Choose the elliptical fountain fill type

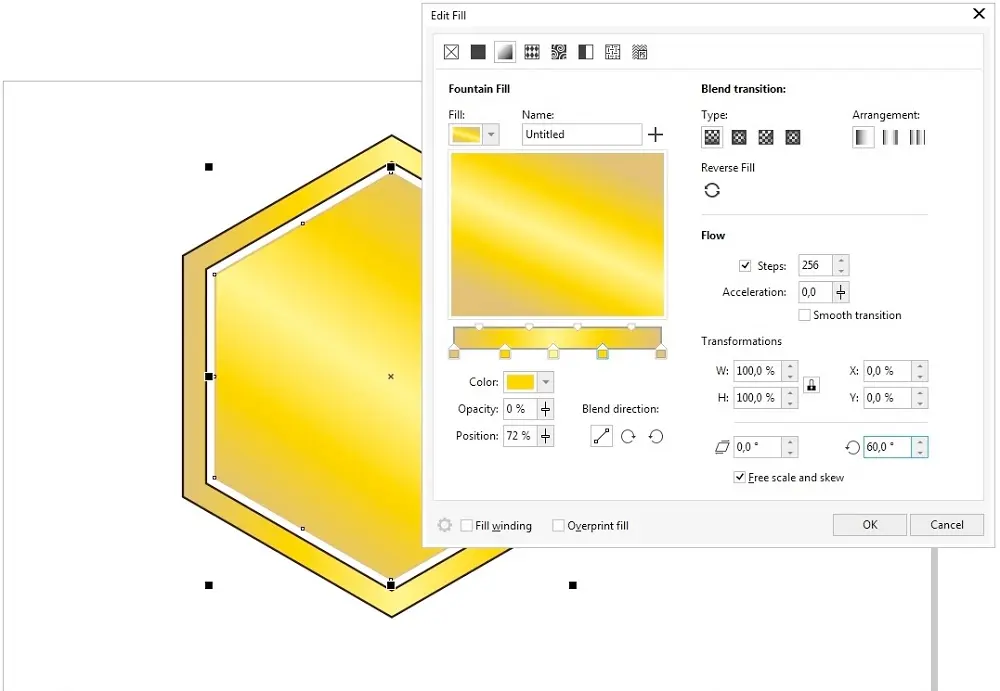tap(739, 137)
